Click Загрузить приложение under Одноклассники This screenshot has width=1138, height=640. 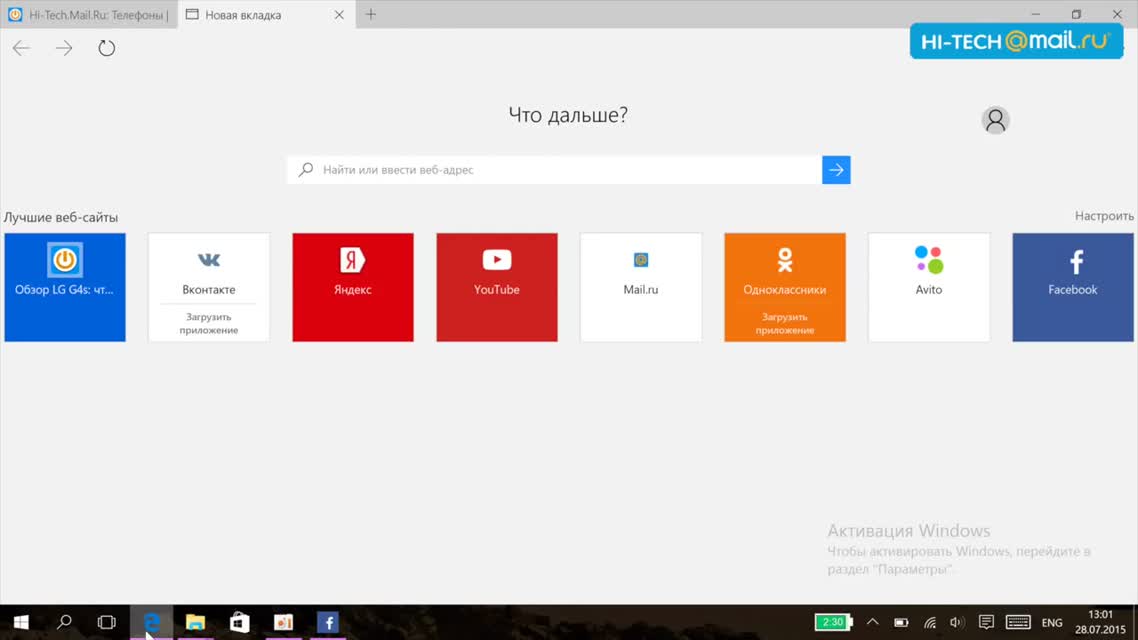tap(785, 324)
